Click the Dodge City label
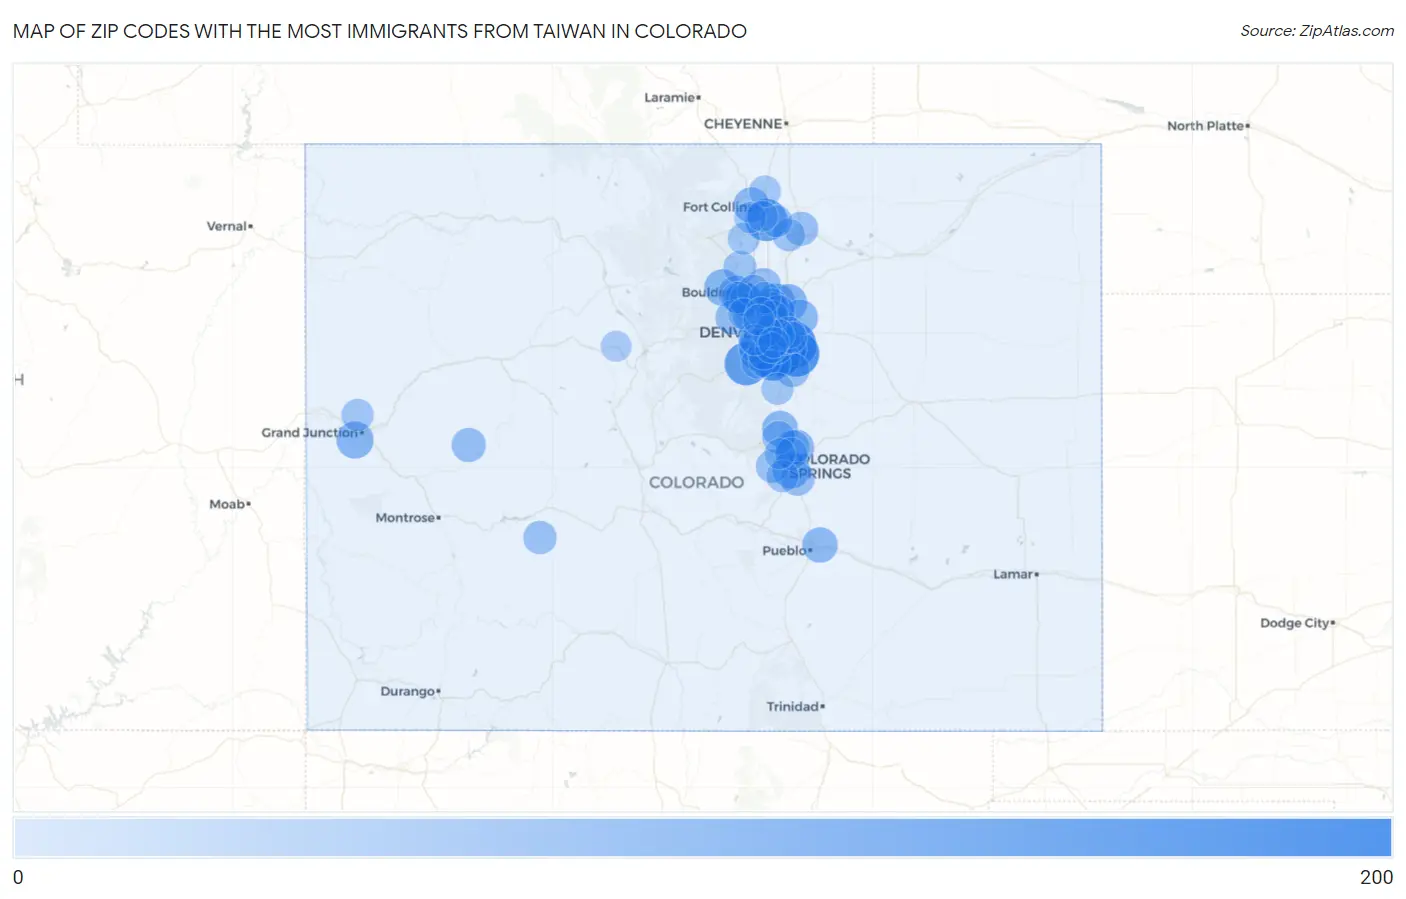 click(x=1296, y=623)
